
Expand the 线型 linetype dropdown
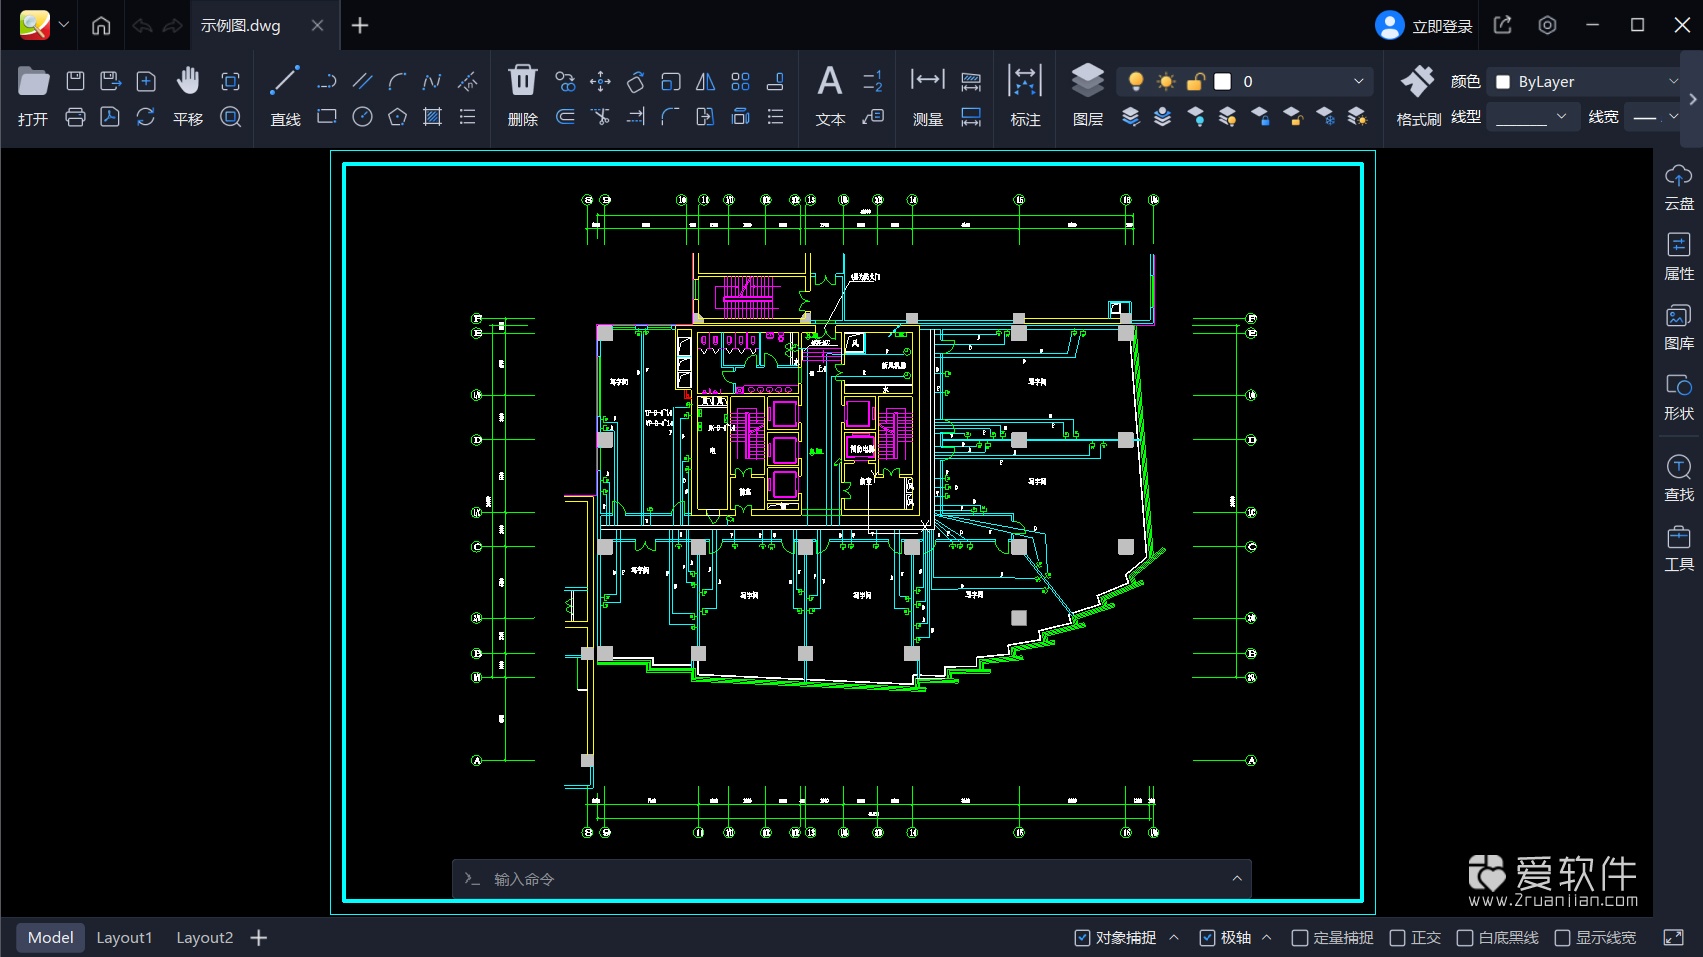coord(1532,118)
